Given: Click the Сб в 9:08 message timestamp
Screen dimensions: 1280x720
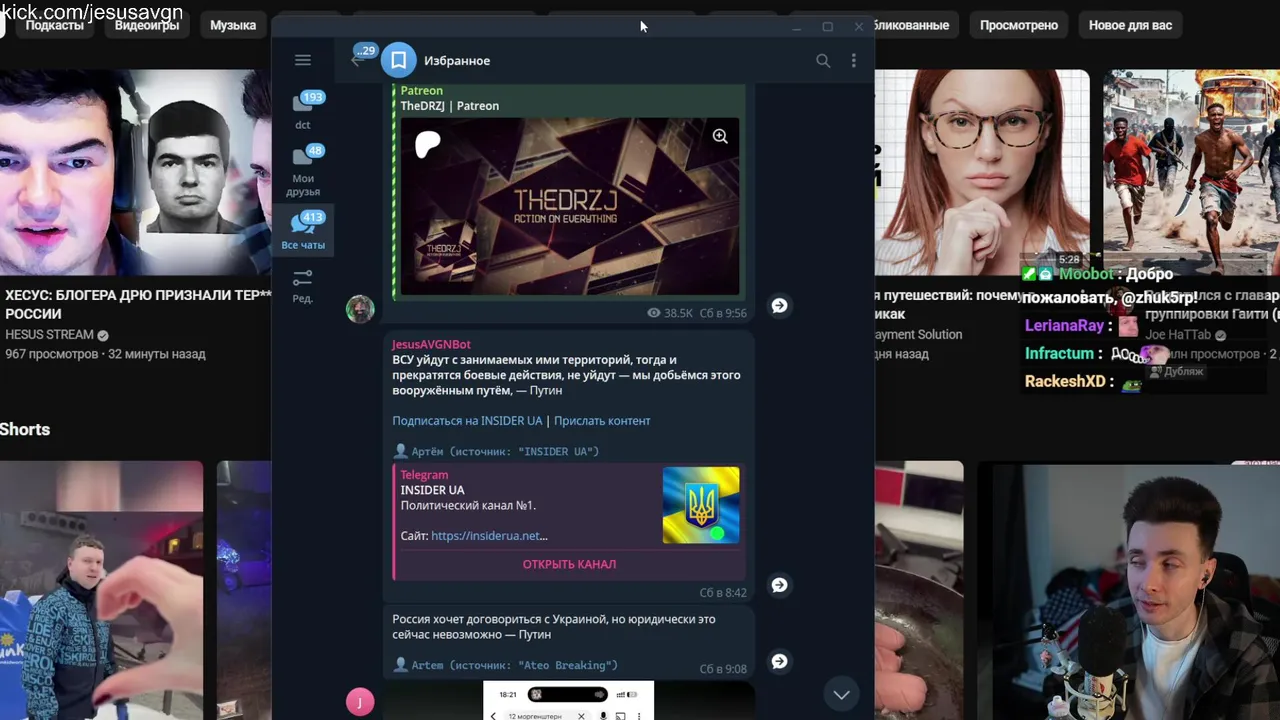Looking at the screenshot, I should 723,669.
